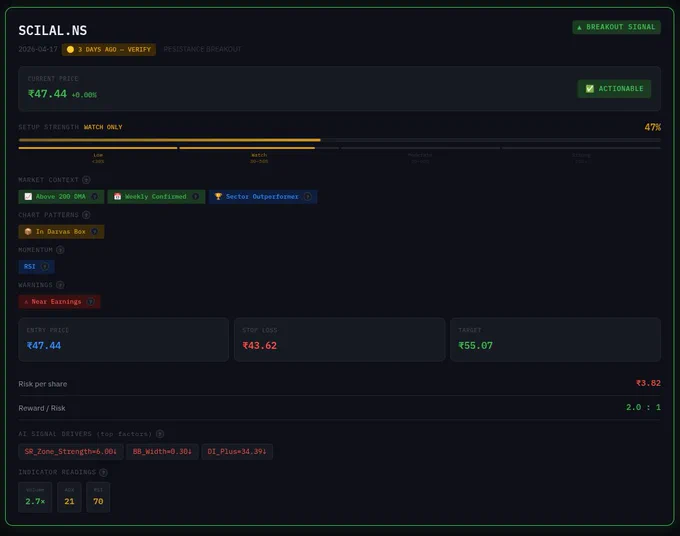The width and height of the screenshot is (680, 536).
Task: Click the ADX 21 indicator tile
Action: 69,497
